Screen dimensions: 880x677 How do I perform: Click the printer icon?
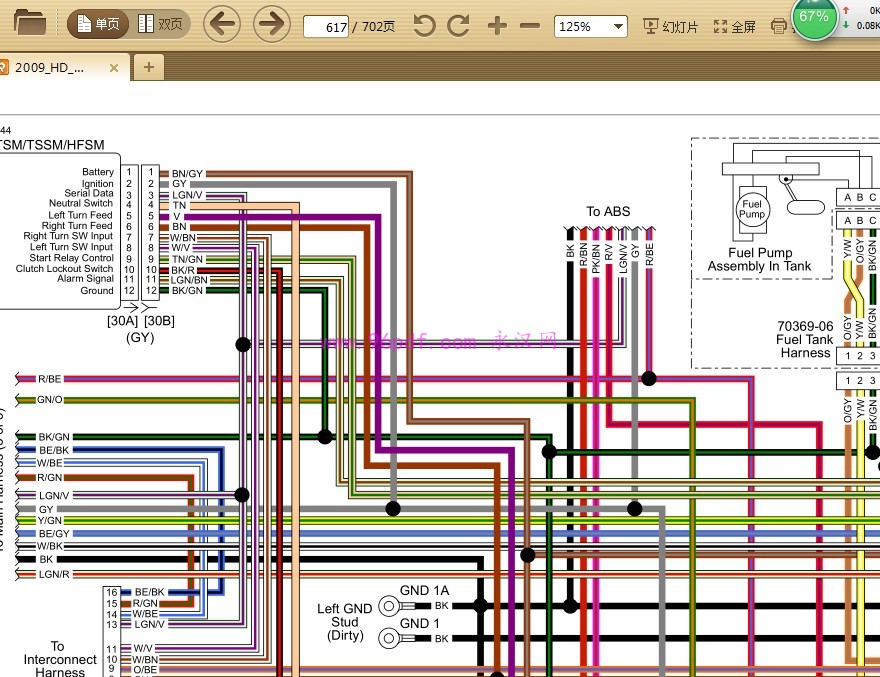tap(779, 26)
